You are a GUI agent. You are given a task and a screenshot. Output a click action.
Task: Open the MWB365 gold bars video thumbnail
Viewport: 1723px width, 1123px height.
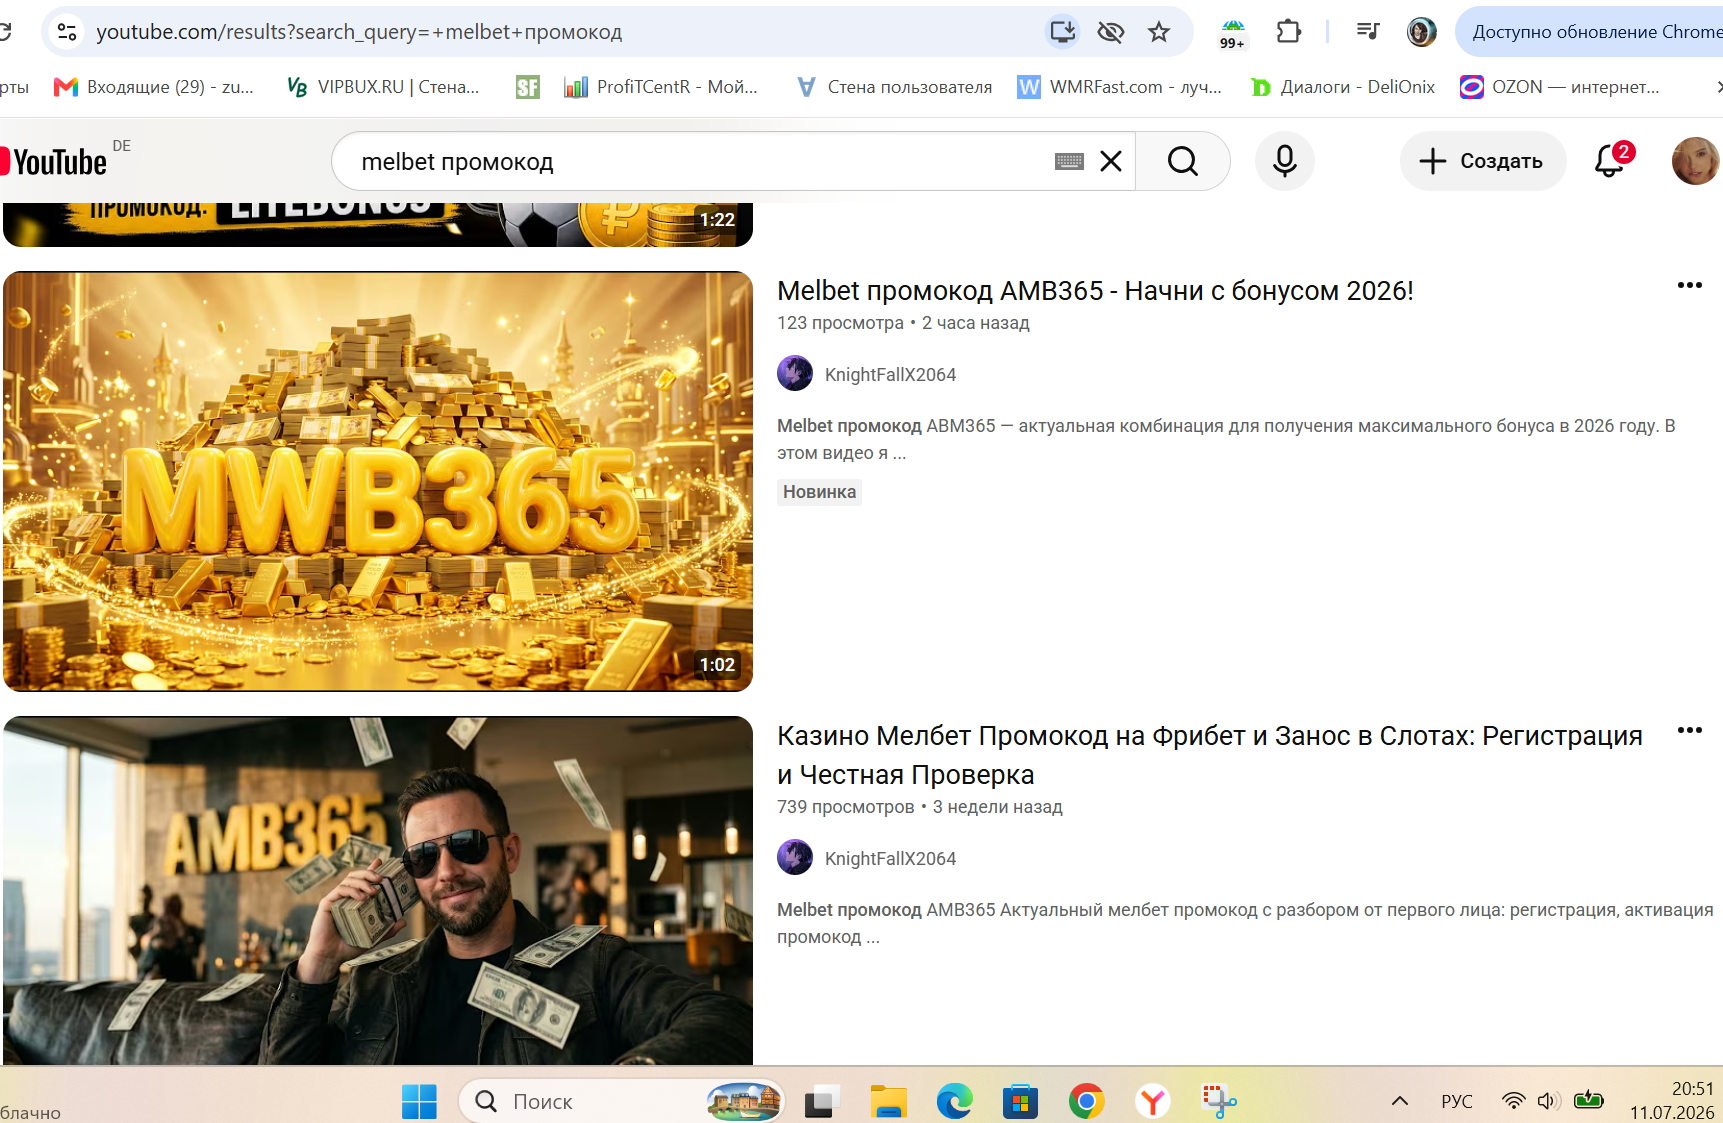point(378,481)
